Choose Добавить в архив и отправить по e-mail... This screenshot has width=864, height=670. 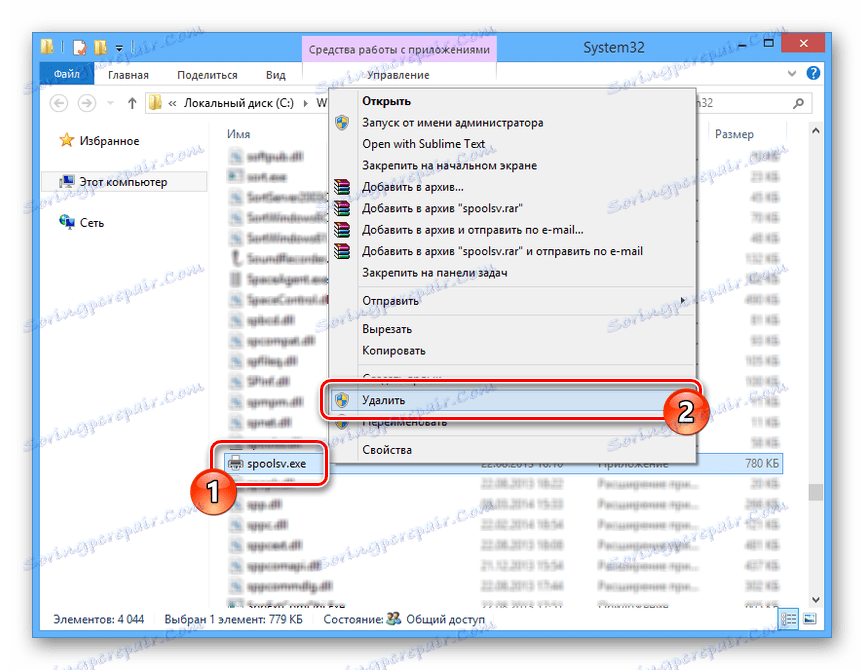tap(512, 230)
